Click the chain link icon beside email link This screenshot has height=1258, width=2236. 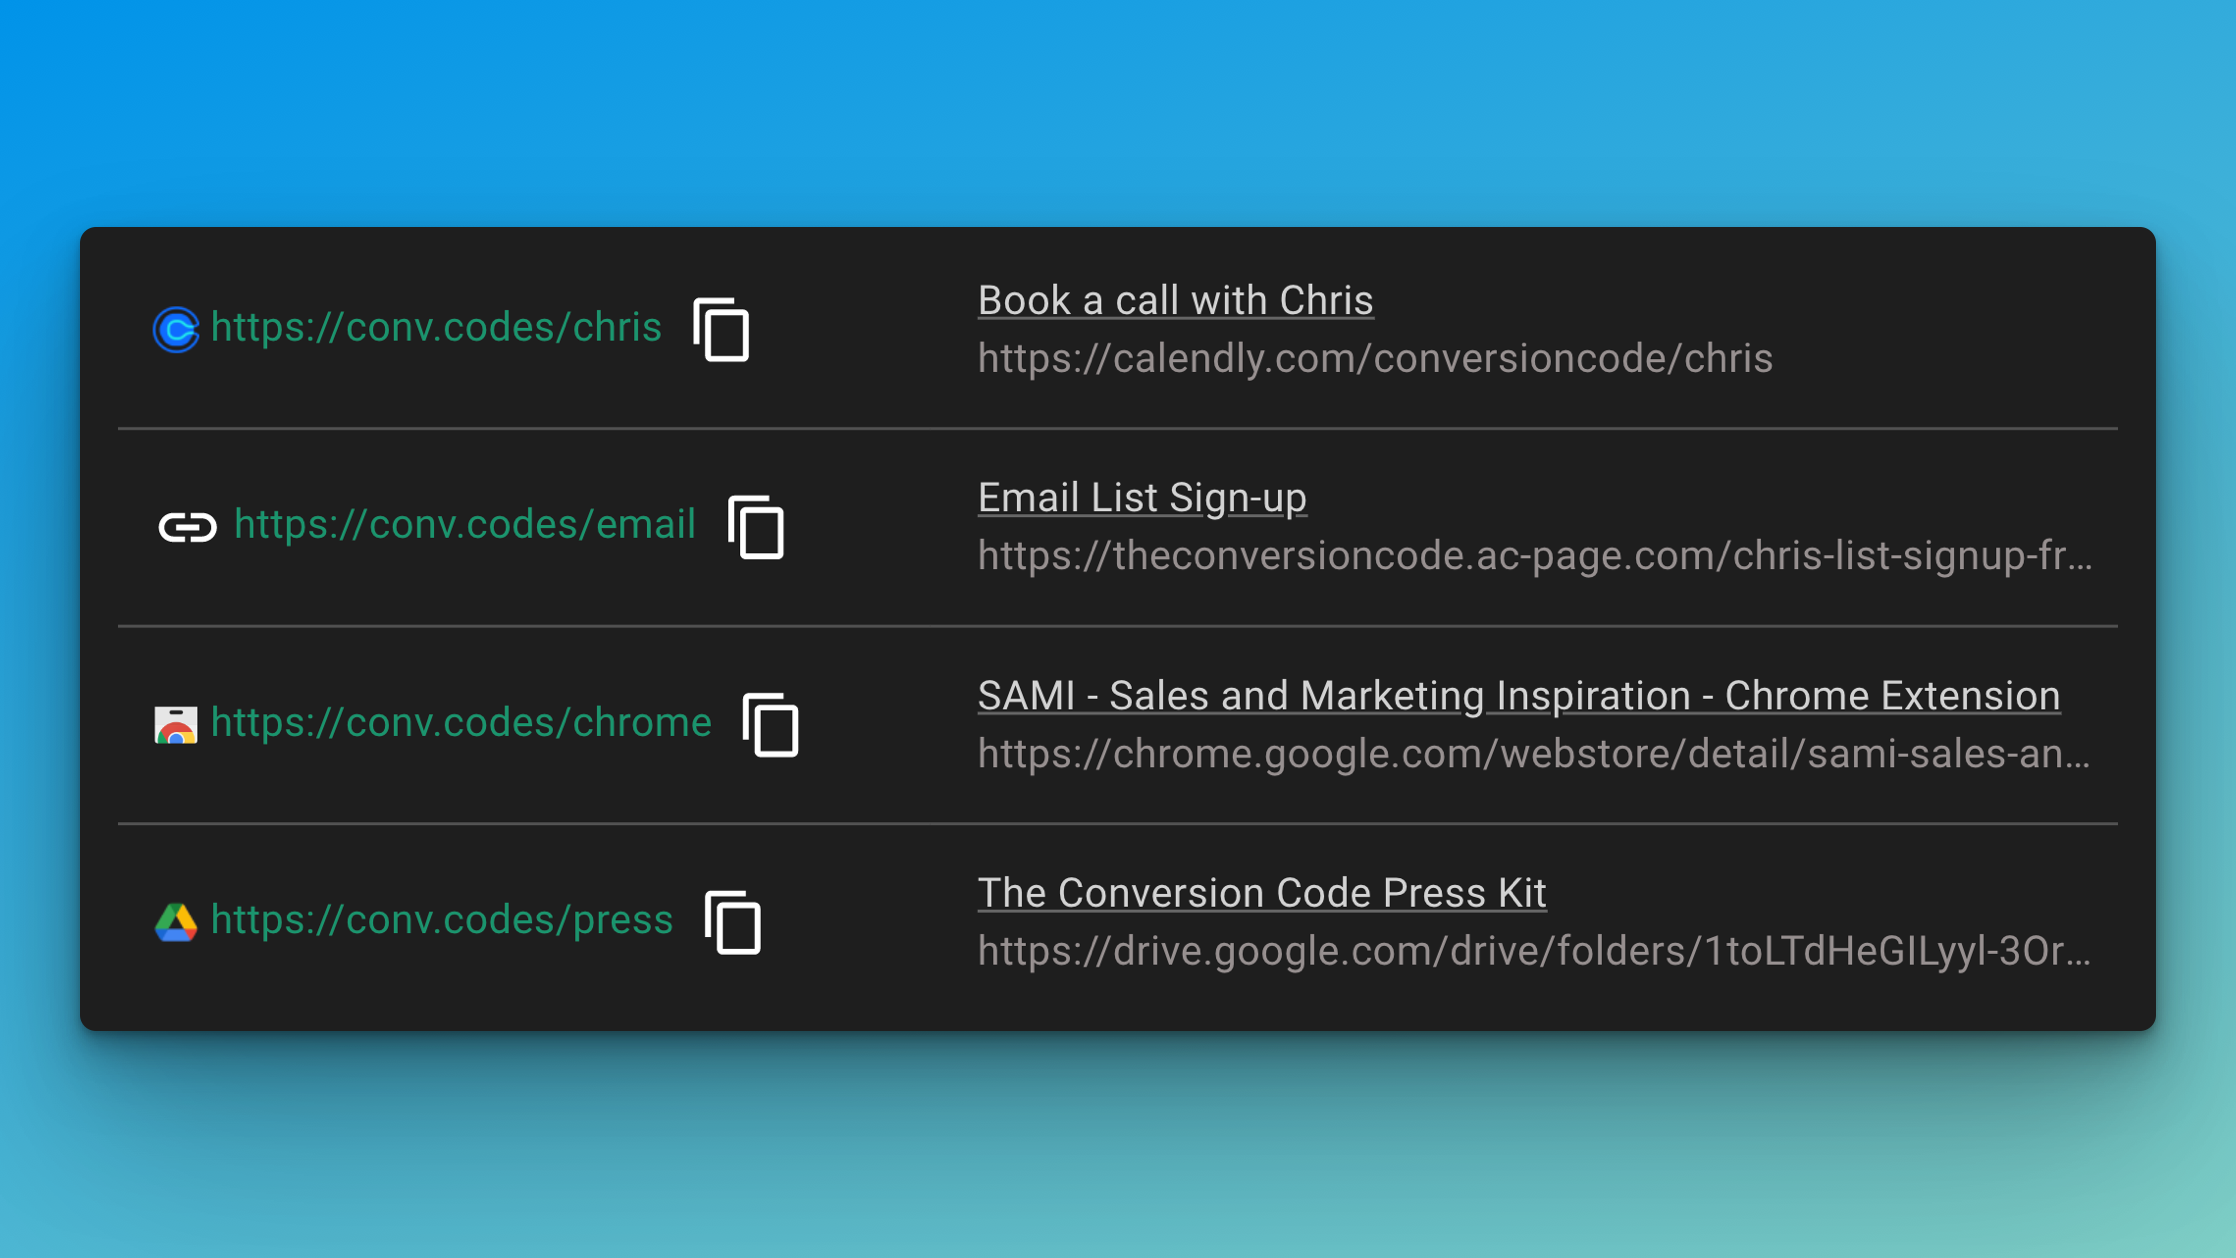(187, 526)
